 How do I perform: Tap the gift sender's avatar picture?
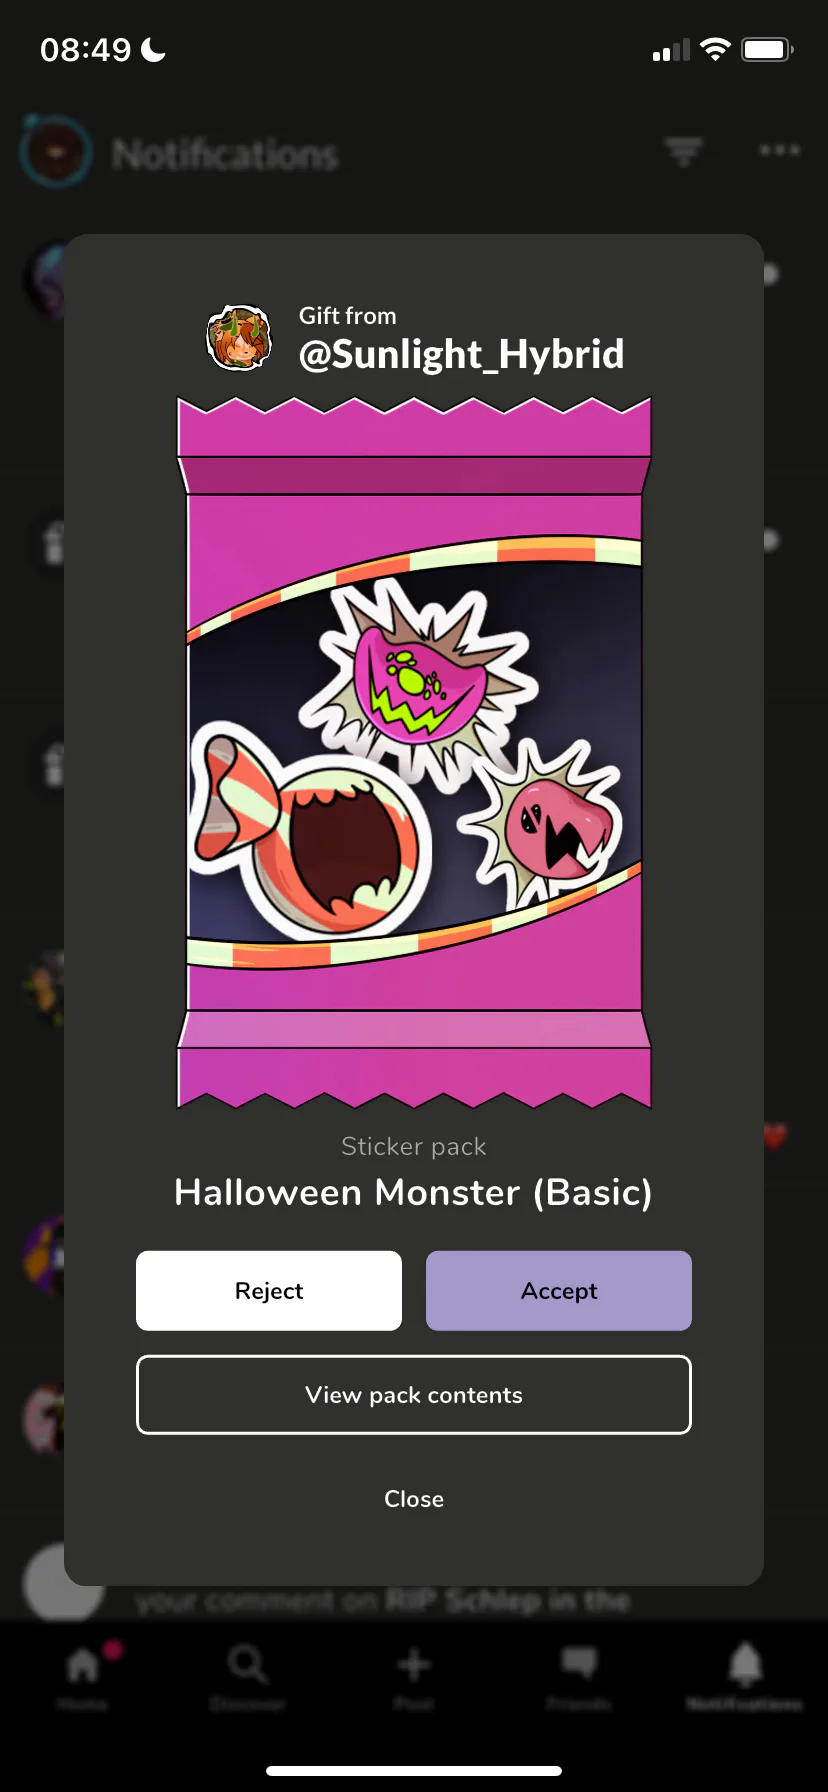239,338
